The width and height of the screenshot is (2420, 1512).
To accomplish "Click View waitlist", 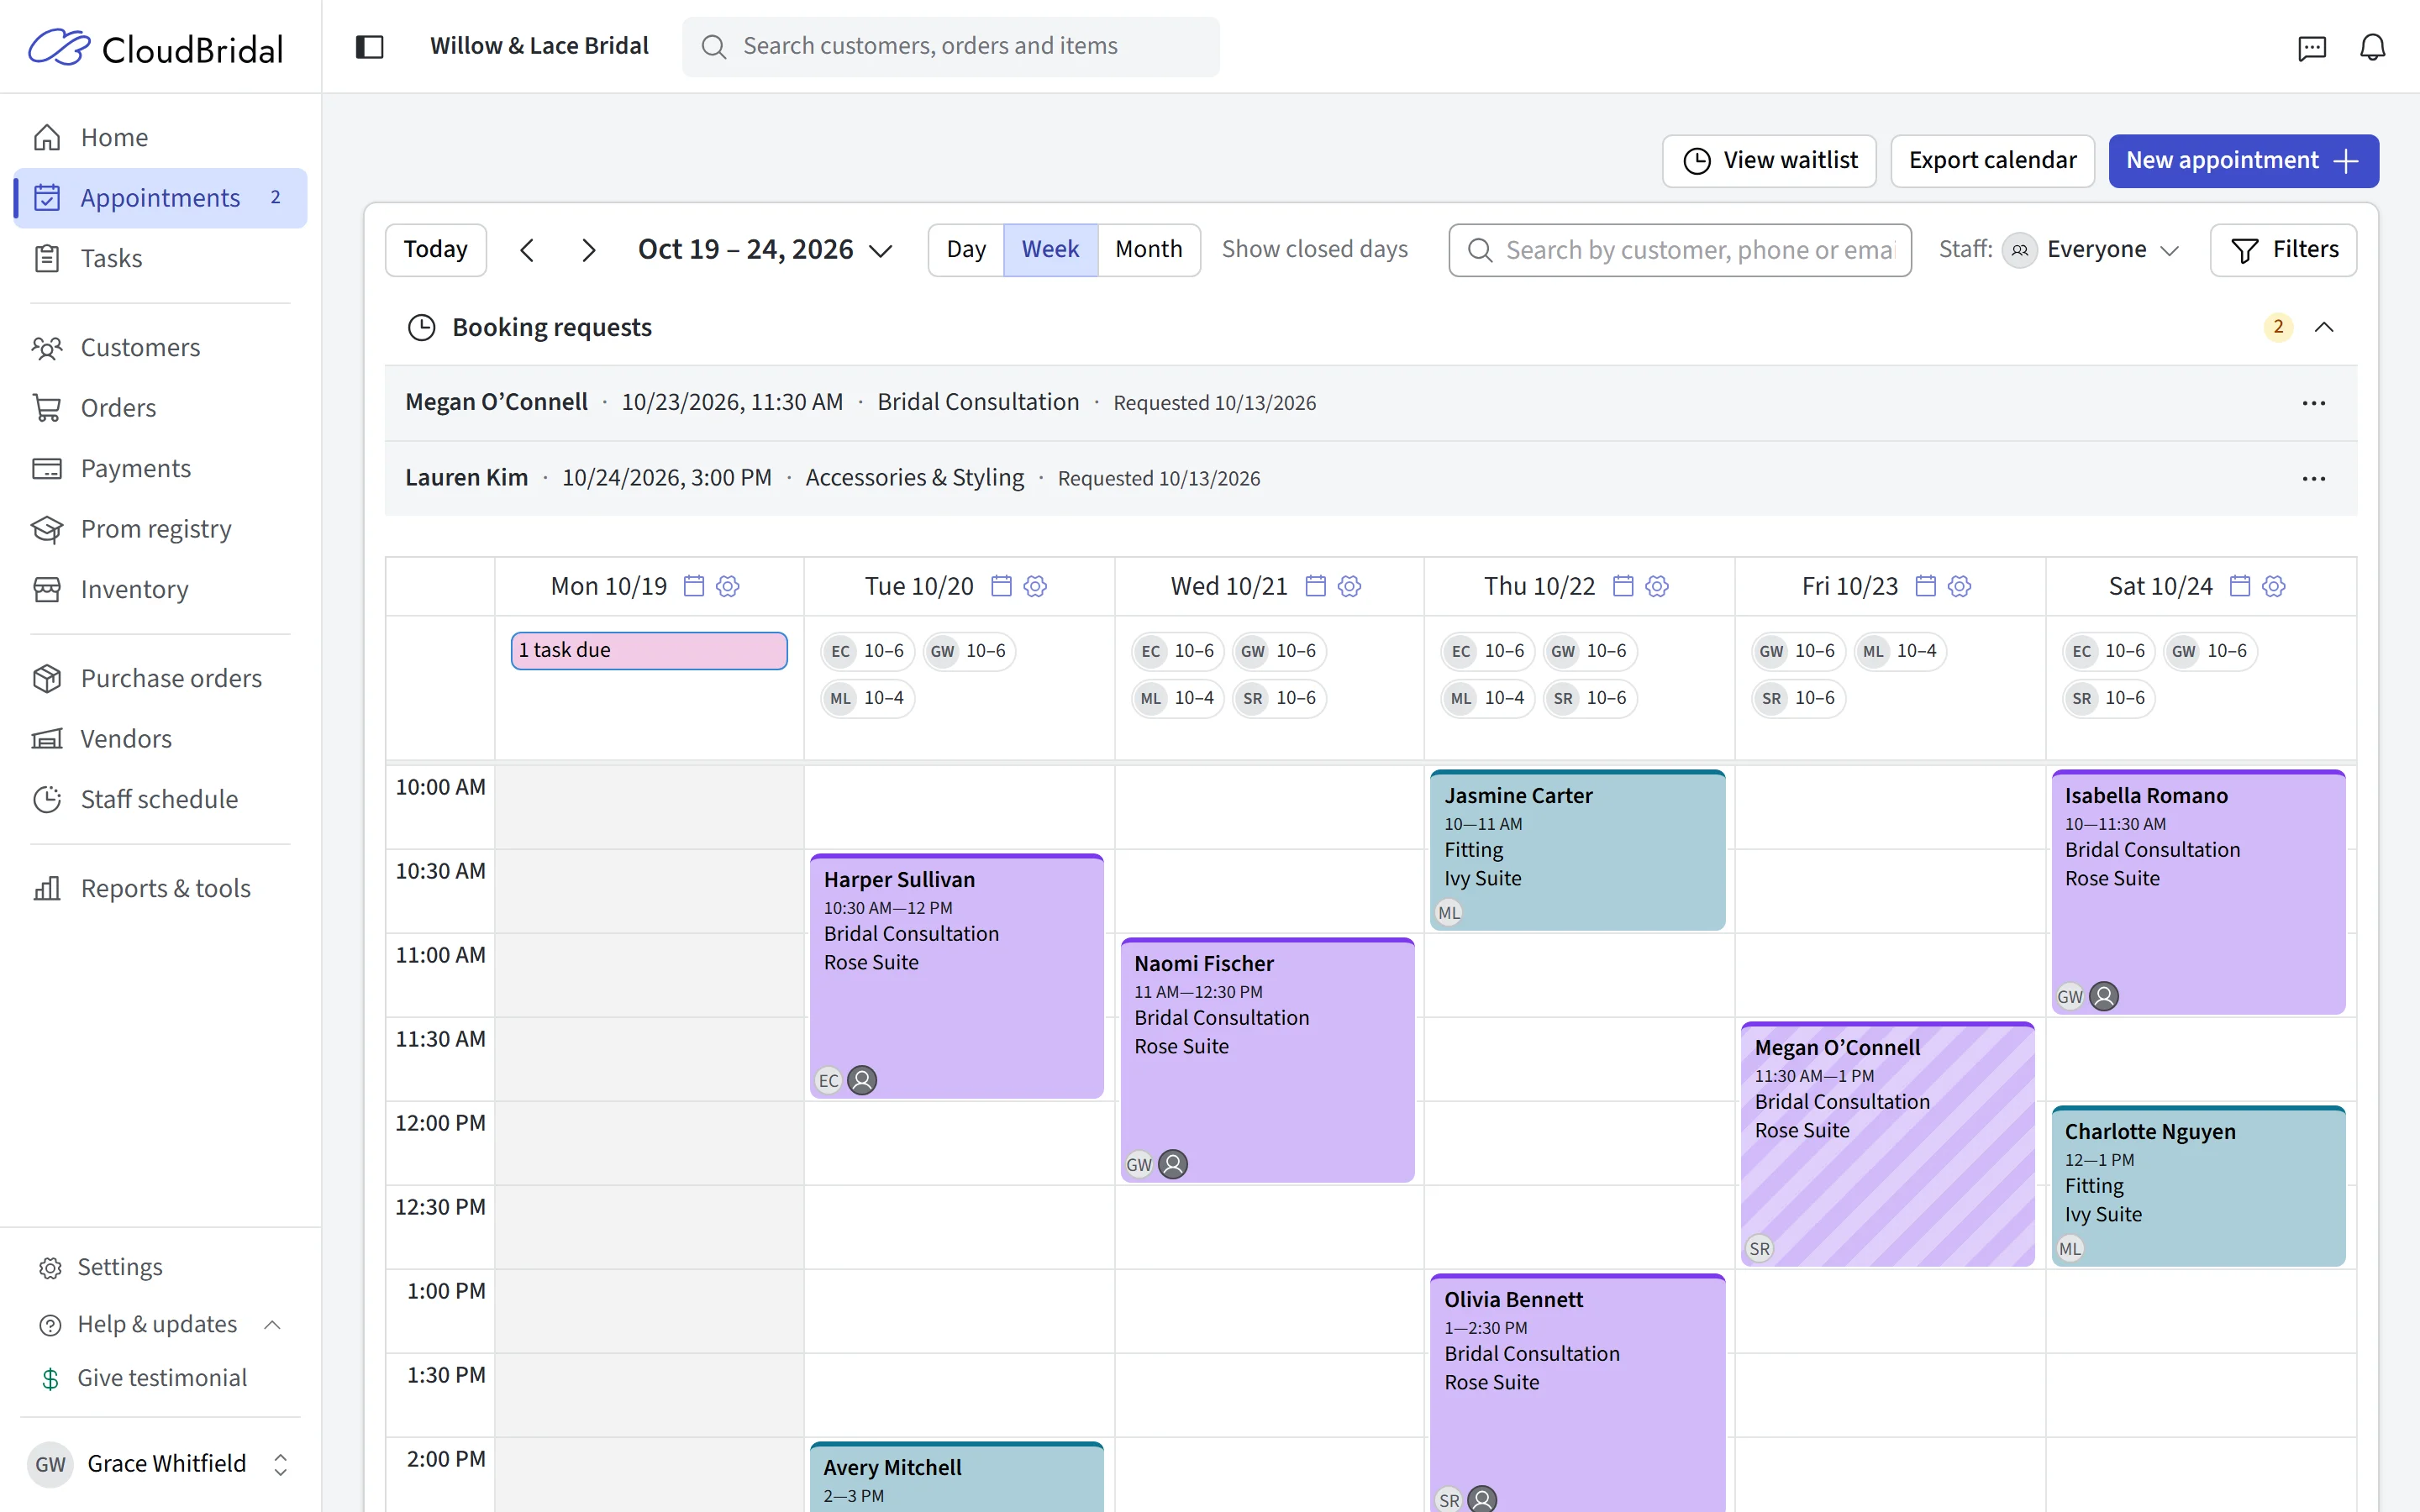I will 1769,161.
